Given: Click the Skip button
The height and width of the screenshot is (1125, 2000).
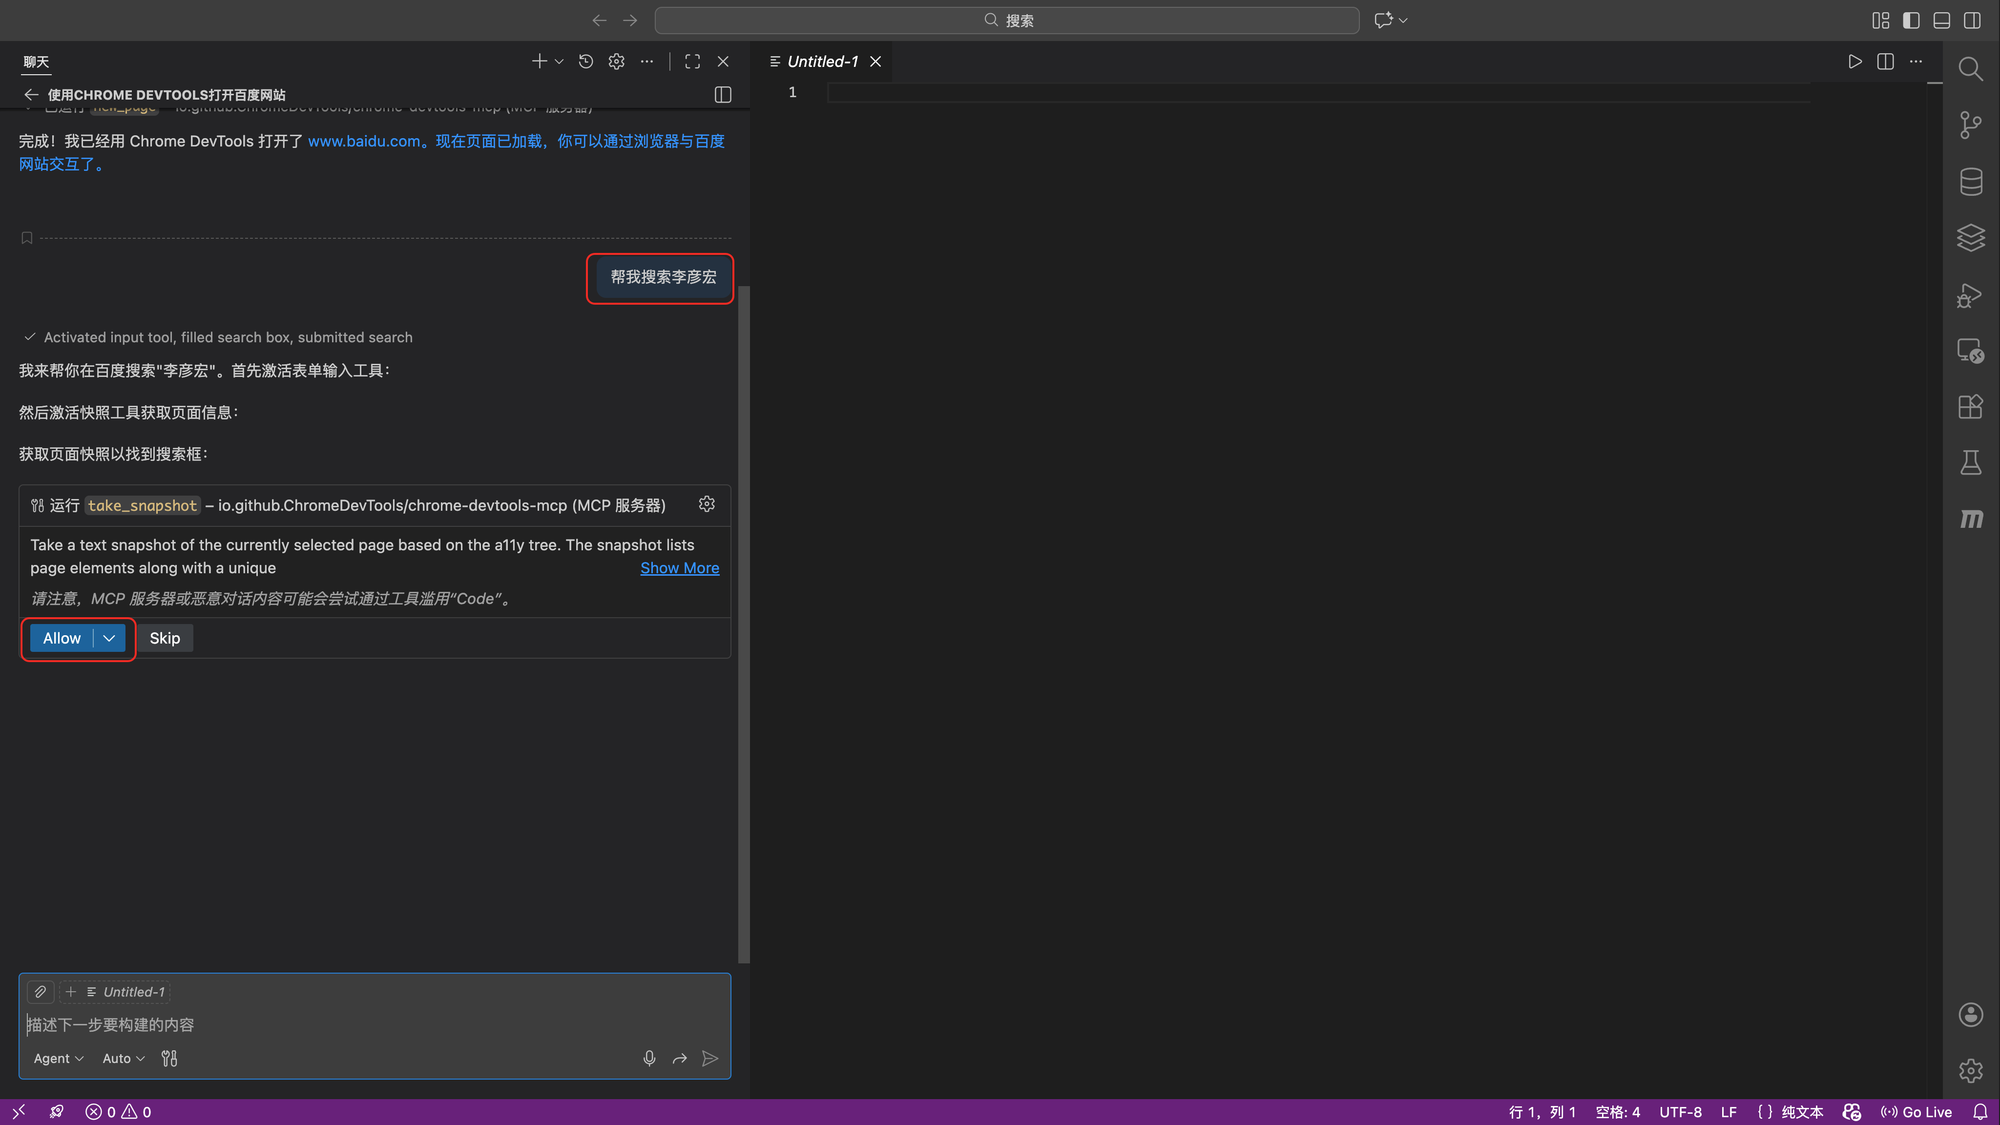Looking at the screenshot, I should click(165, 638).
